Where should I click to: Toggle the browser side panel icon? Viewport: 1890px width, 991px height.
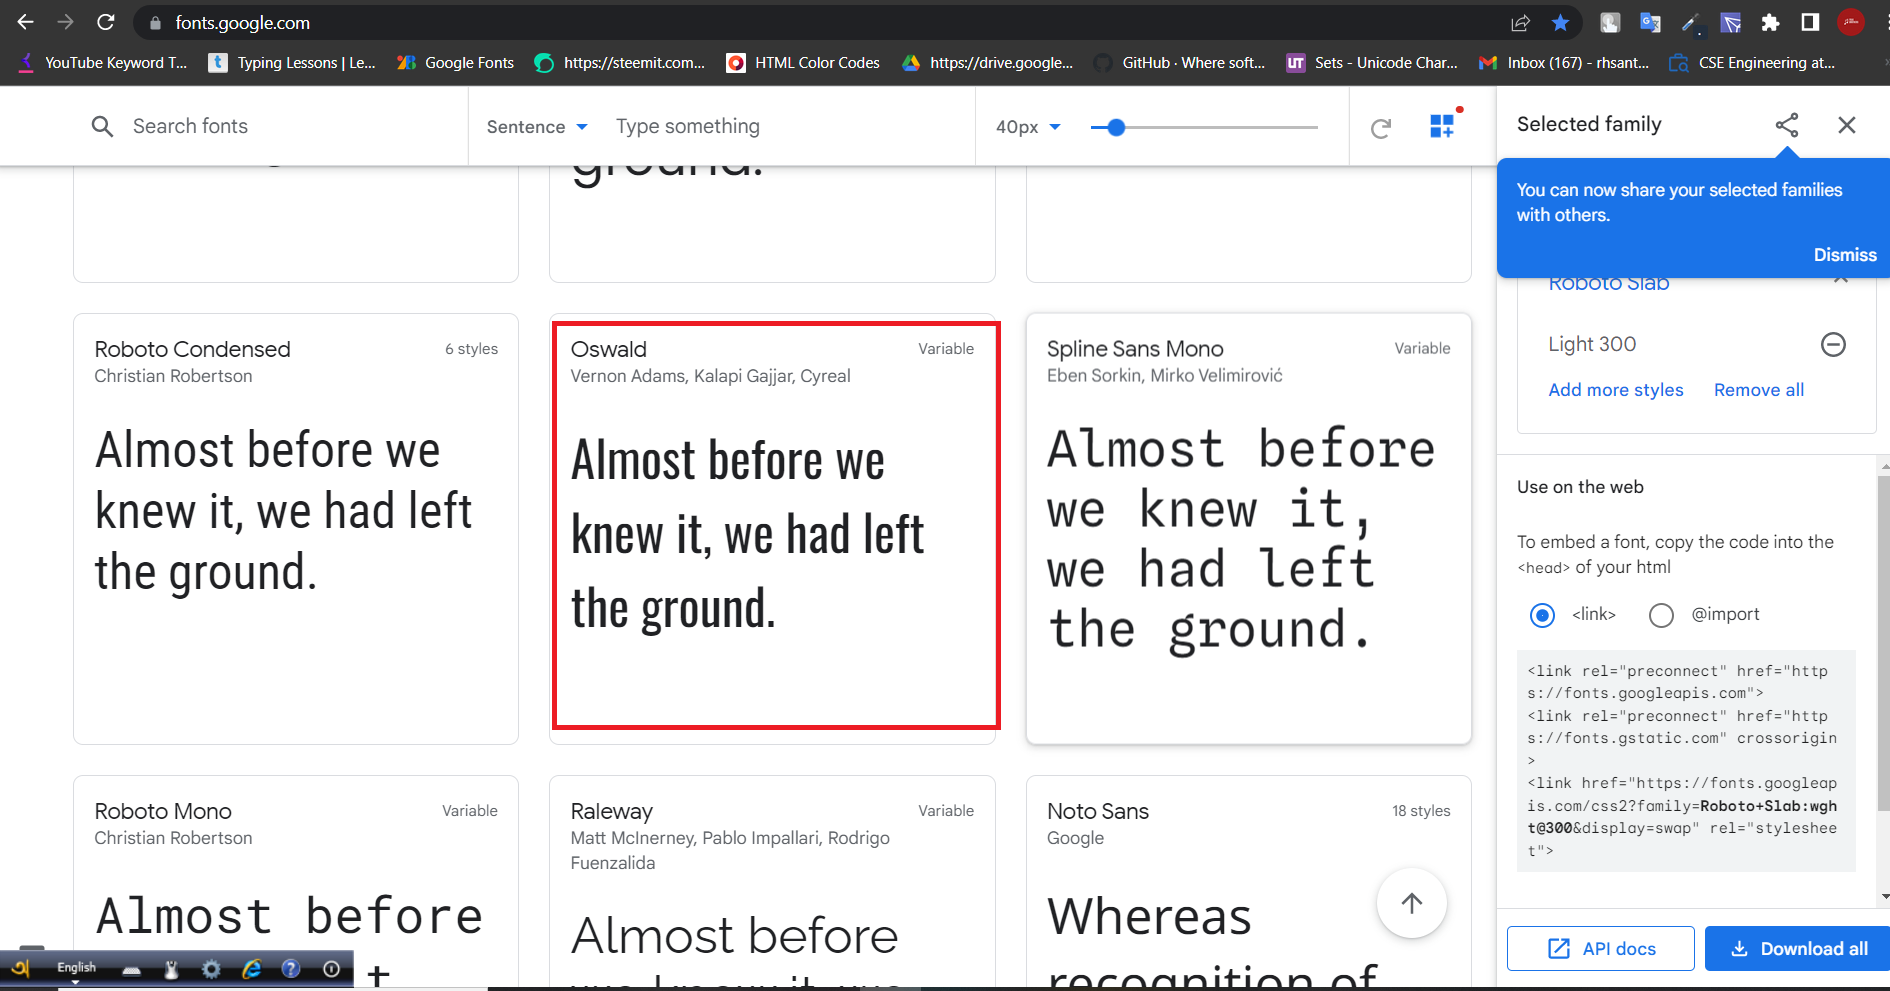tap(1810, 22)
